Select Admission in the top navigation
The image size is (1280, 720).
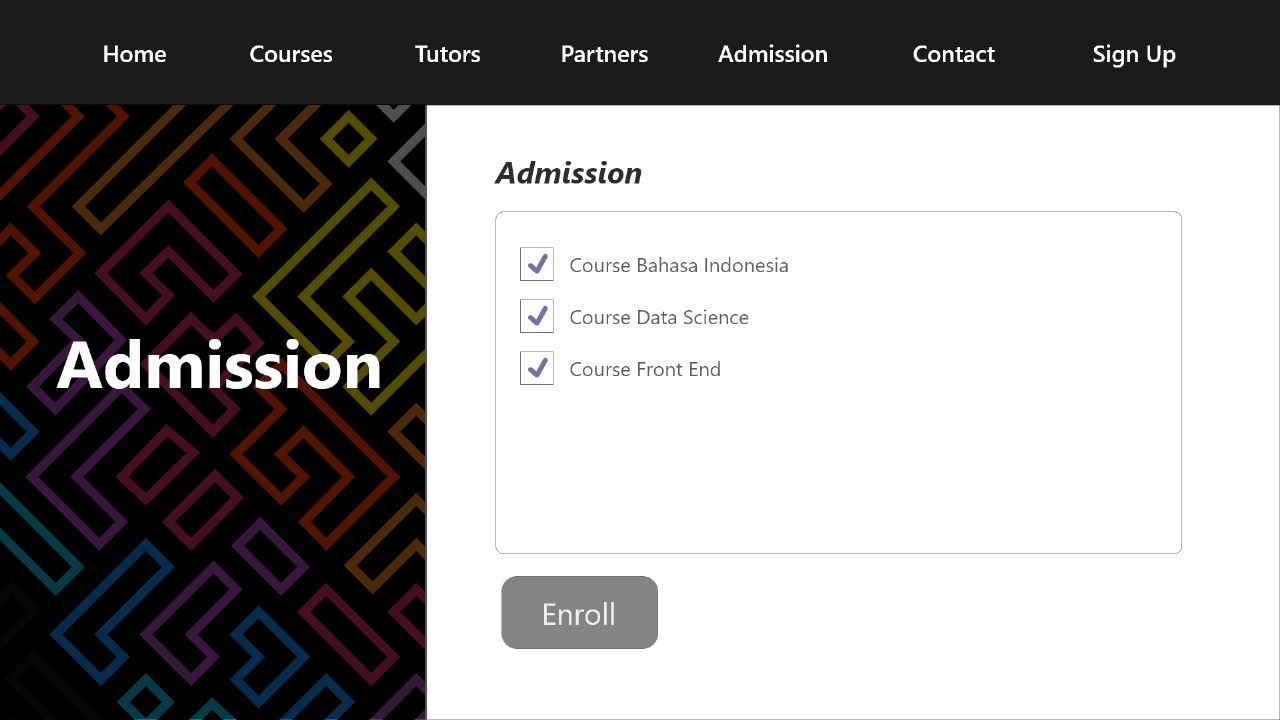pyautogui.click(x=772, y=54)
